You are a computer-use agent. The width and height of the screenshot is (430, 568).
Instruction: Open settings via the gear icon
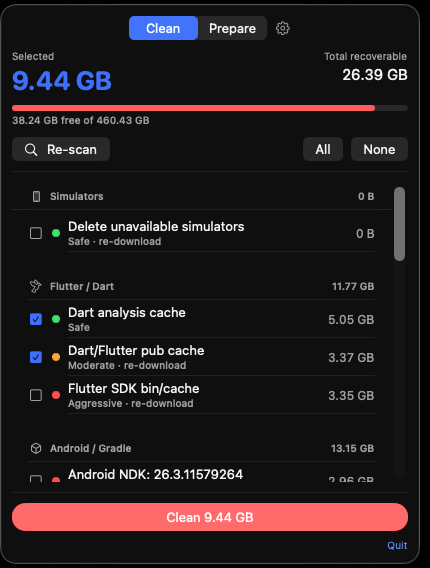pyautogui.click(x=283, y=28)
